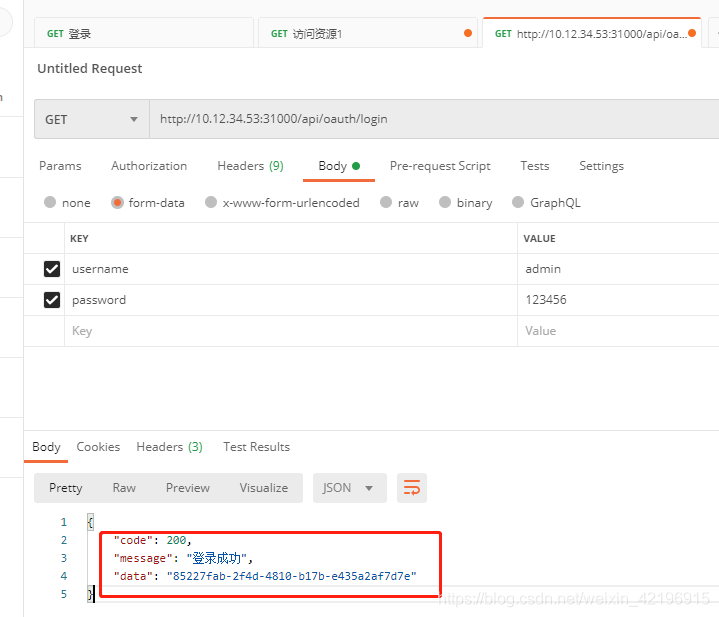Select the x-www-form-urlencoded radio button
This screenshot has height=617, width=719.
[x=211, y=202]
